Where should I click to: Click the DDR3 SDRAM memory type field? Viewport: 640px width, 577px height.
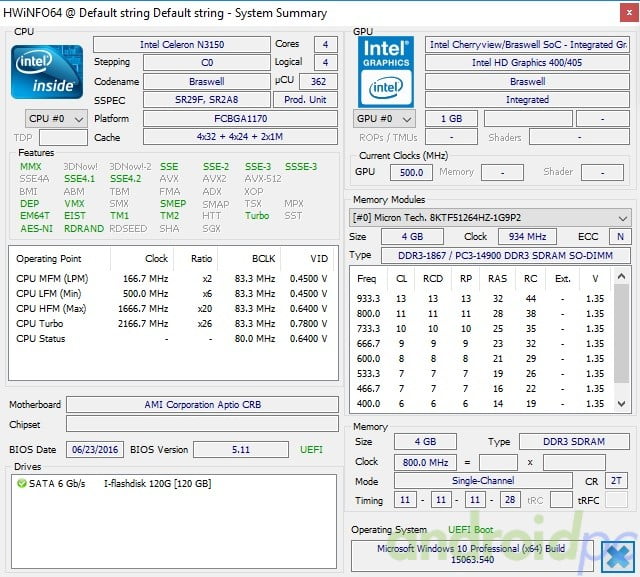coord(574,442)
